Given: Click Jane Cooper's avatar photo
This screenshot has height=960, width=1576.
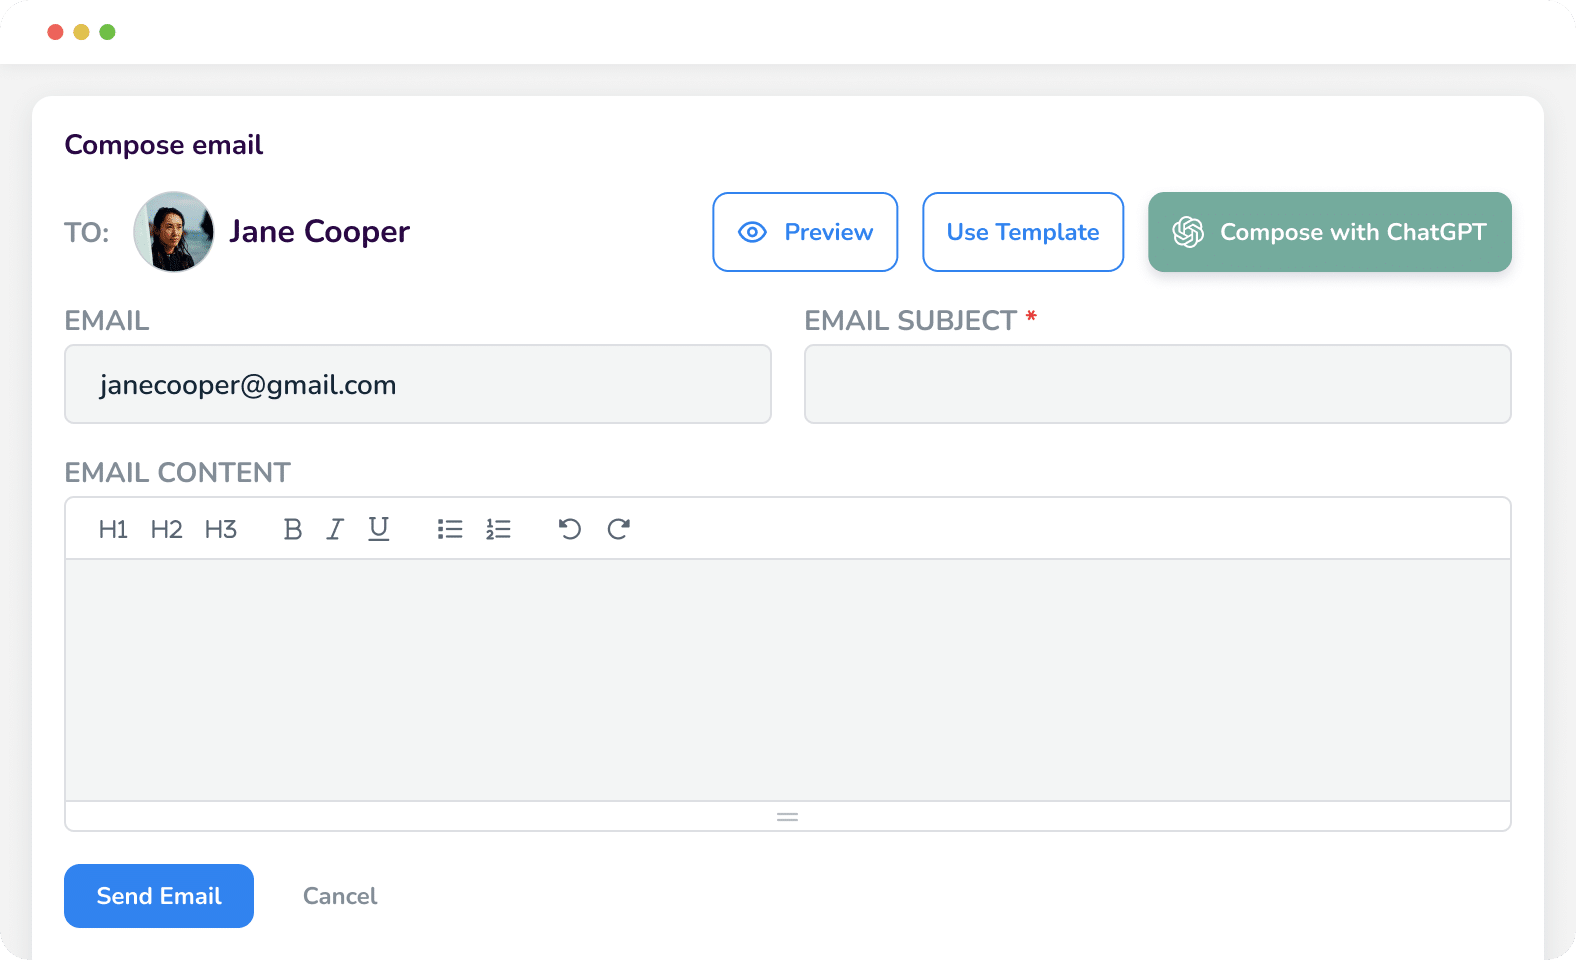Looking at the screenshot, I should point(173,232).
